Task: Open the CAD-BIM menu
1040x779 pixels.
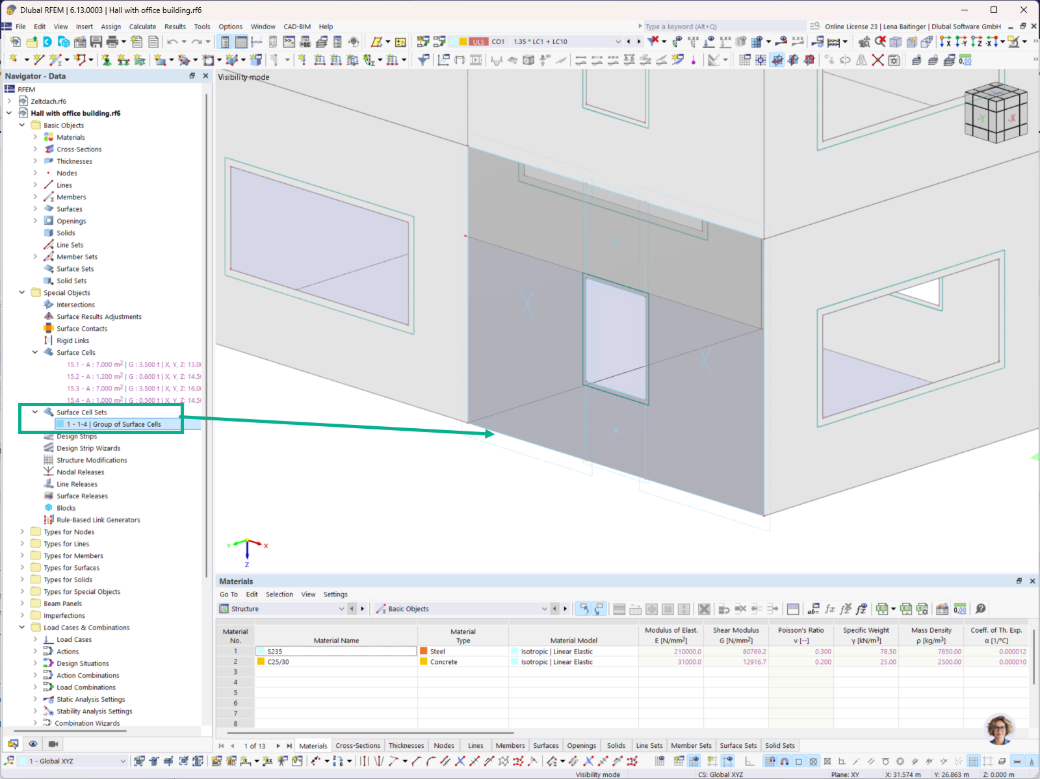Action: [297, 27]
